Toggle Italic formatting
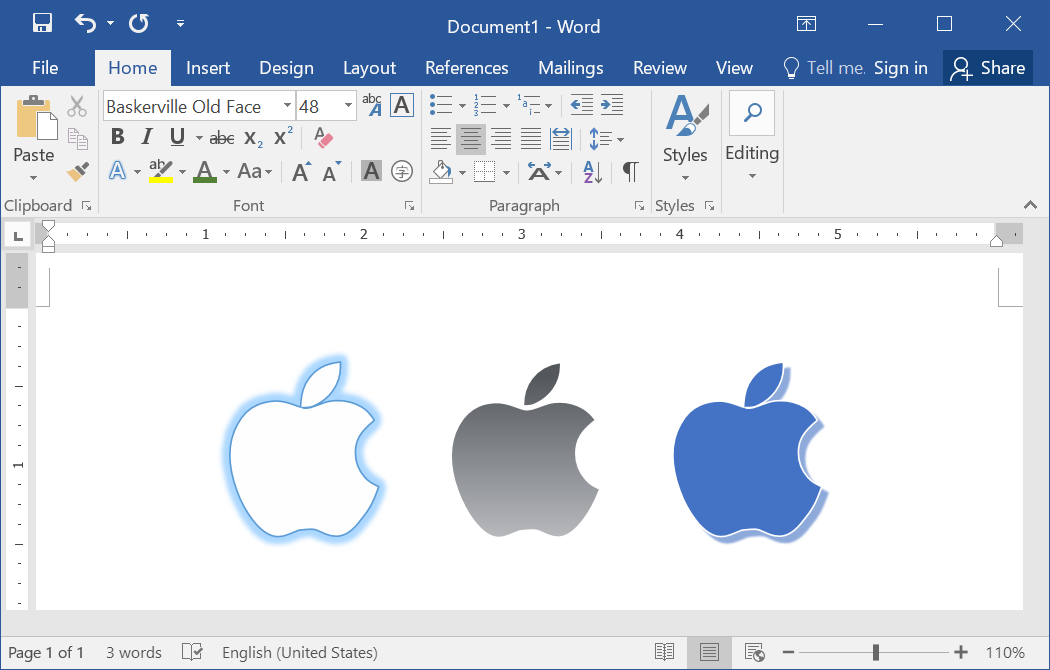The height and width of the screenshot is (670, 1050). [147, 137]
